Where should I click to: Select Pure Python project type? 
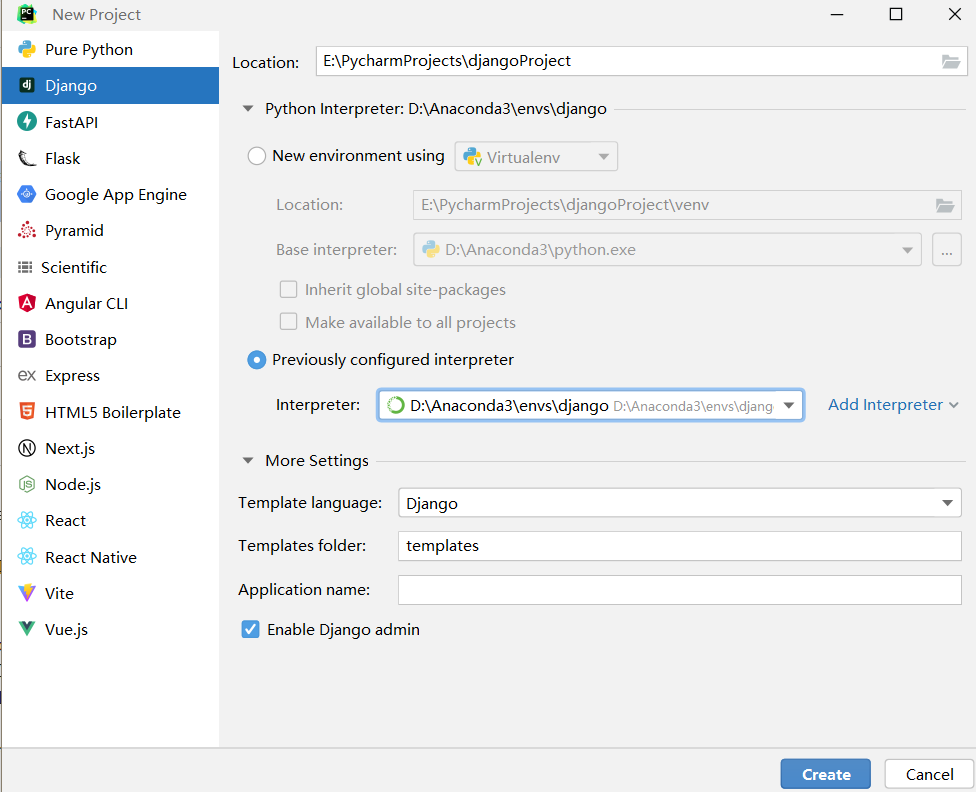(88, 50)
